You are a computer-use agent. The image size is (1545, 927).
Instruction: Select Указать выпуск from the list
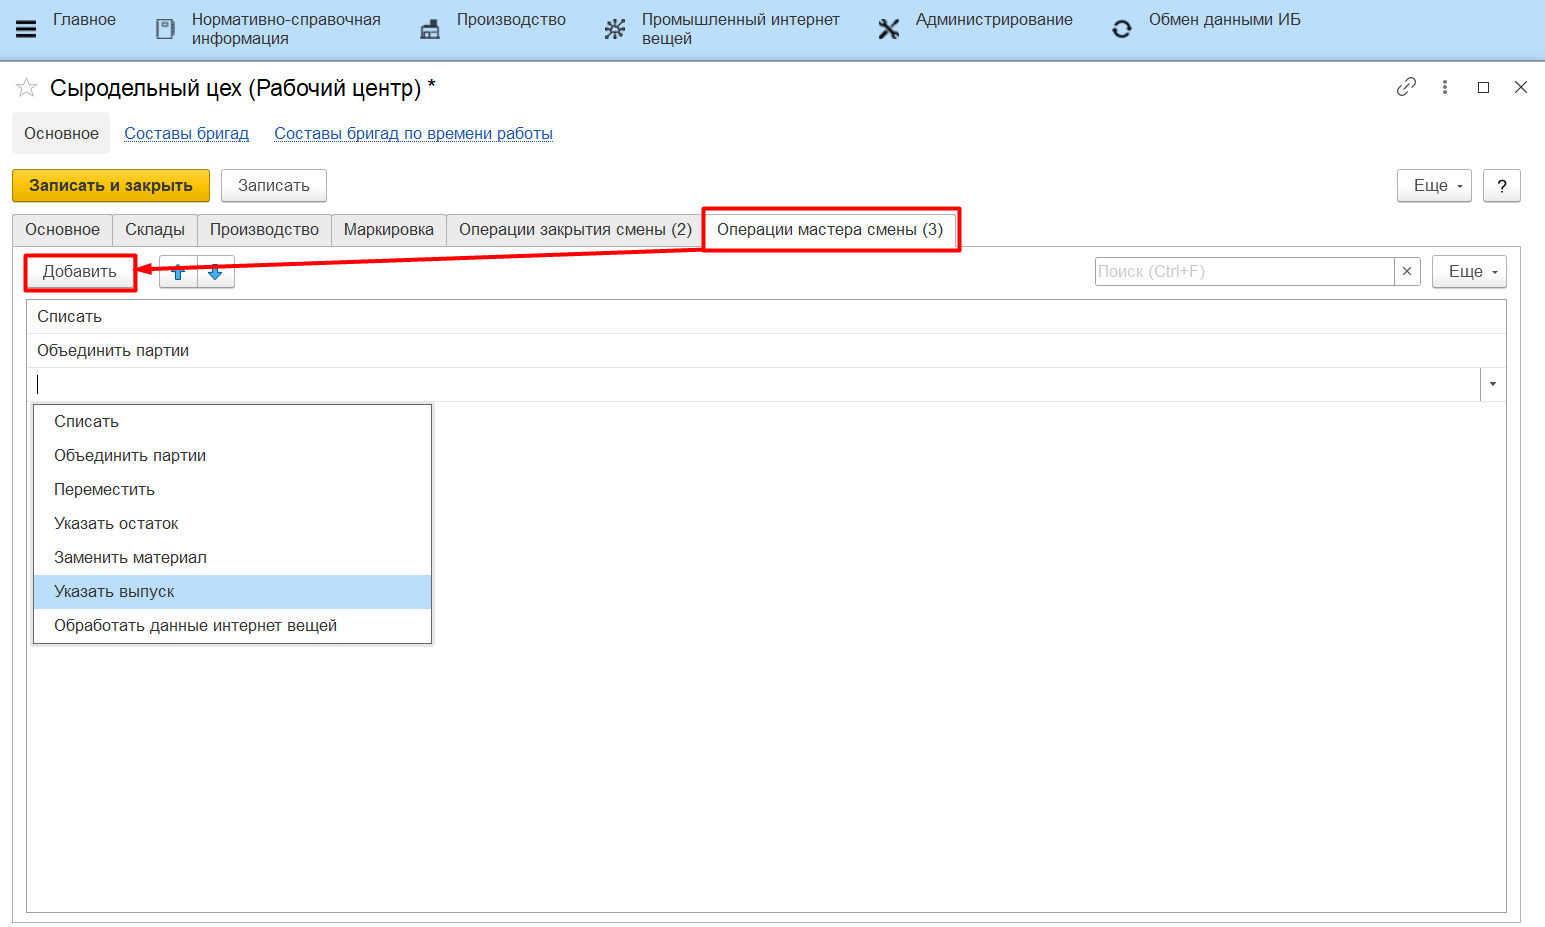coord(114,592)
